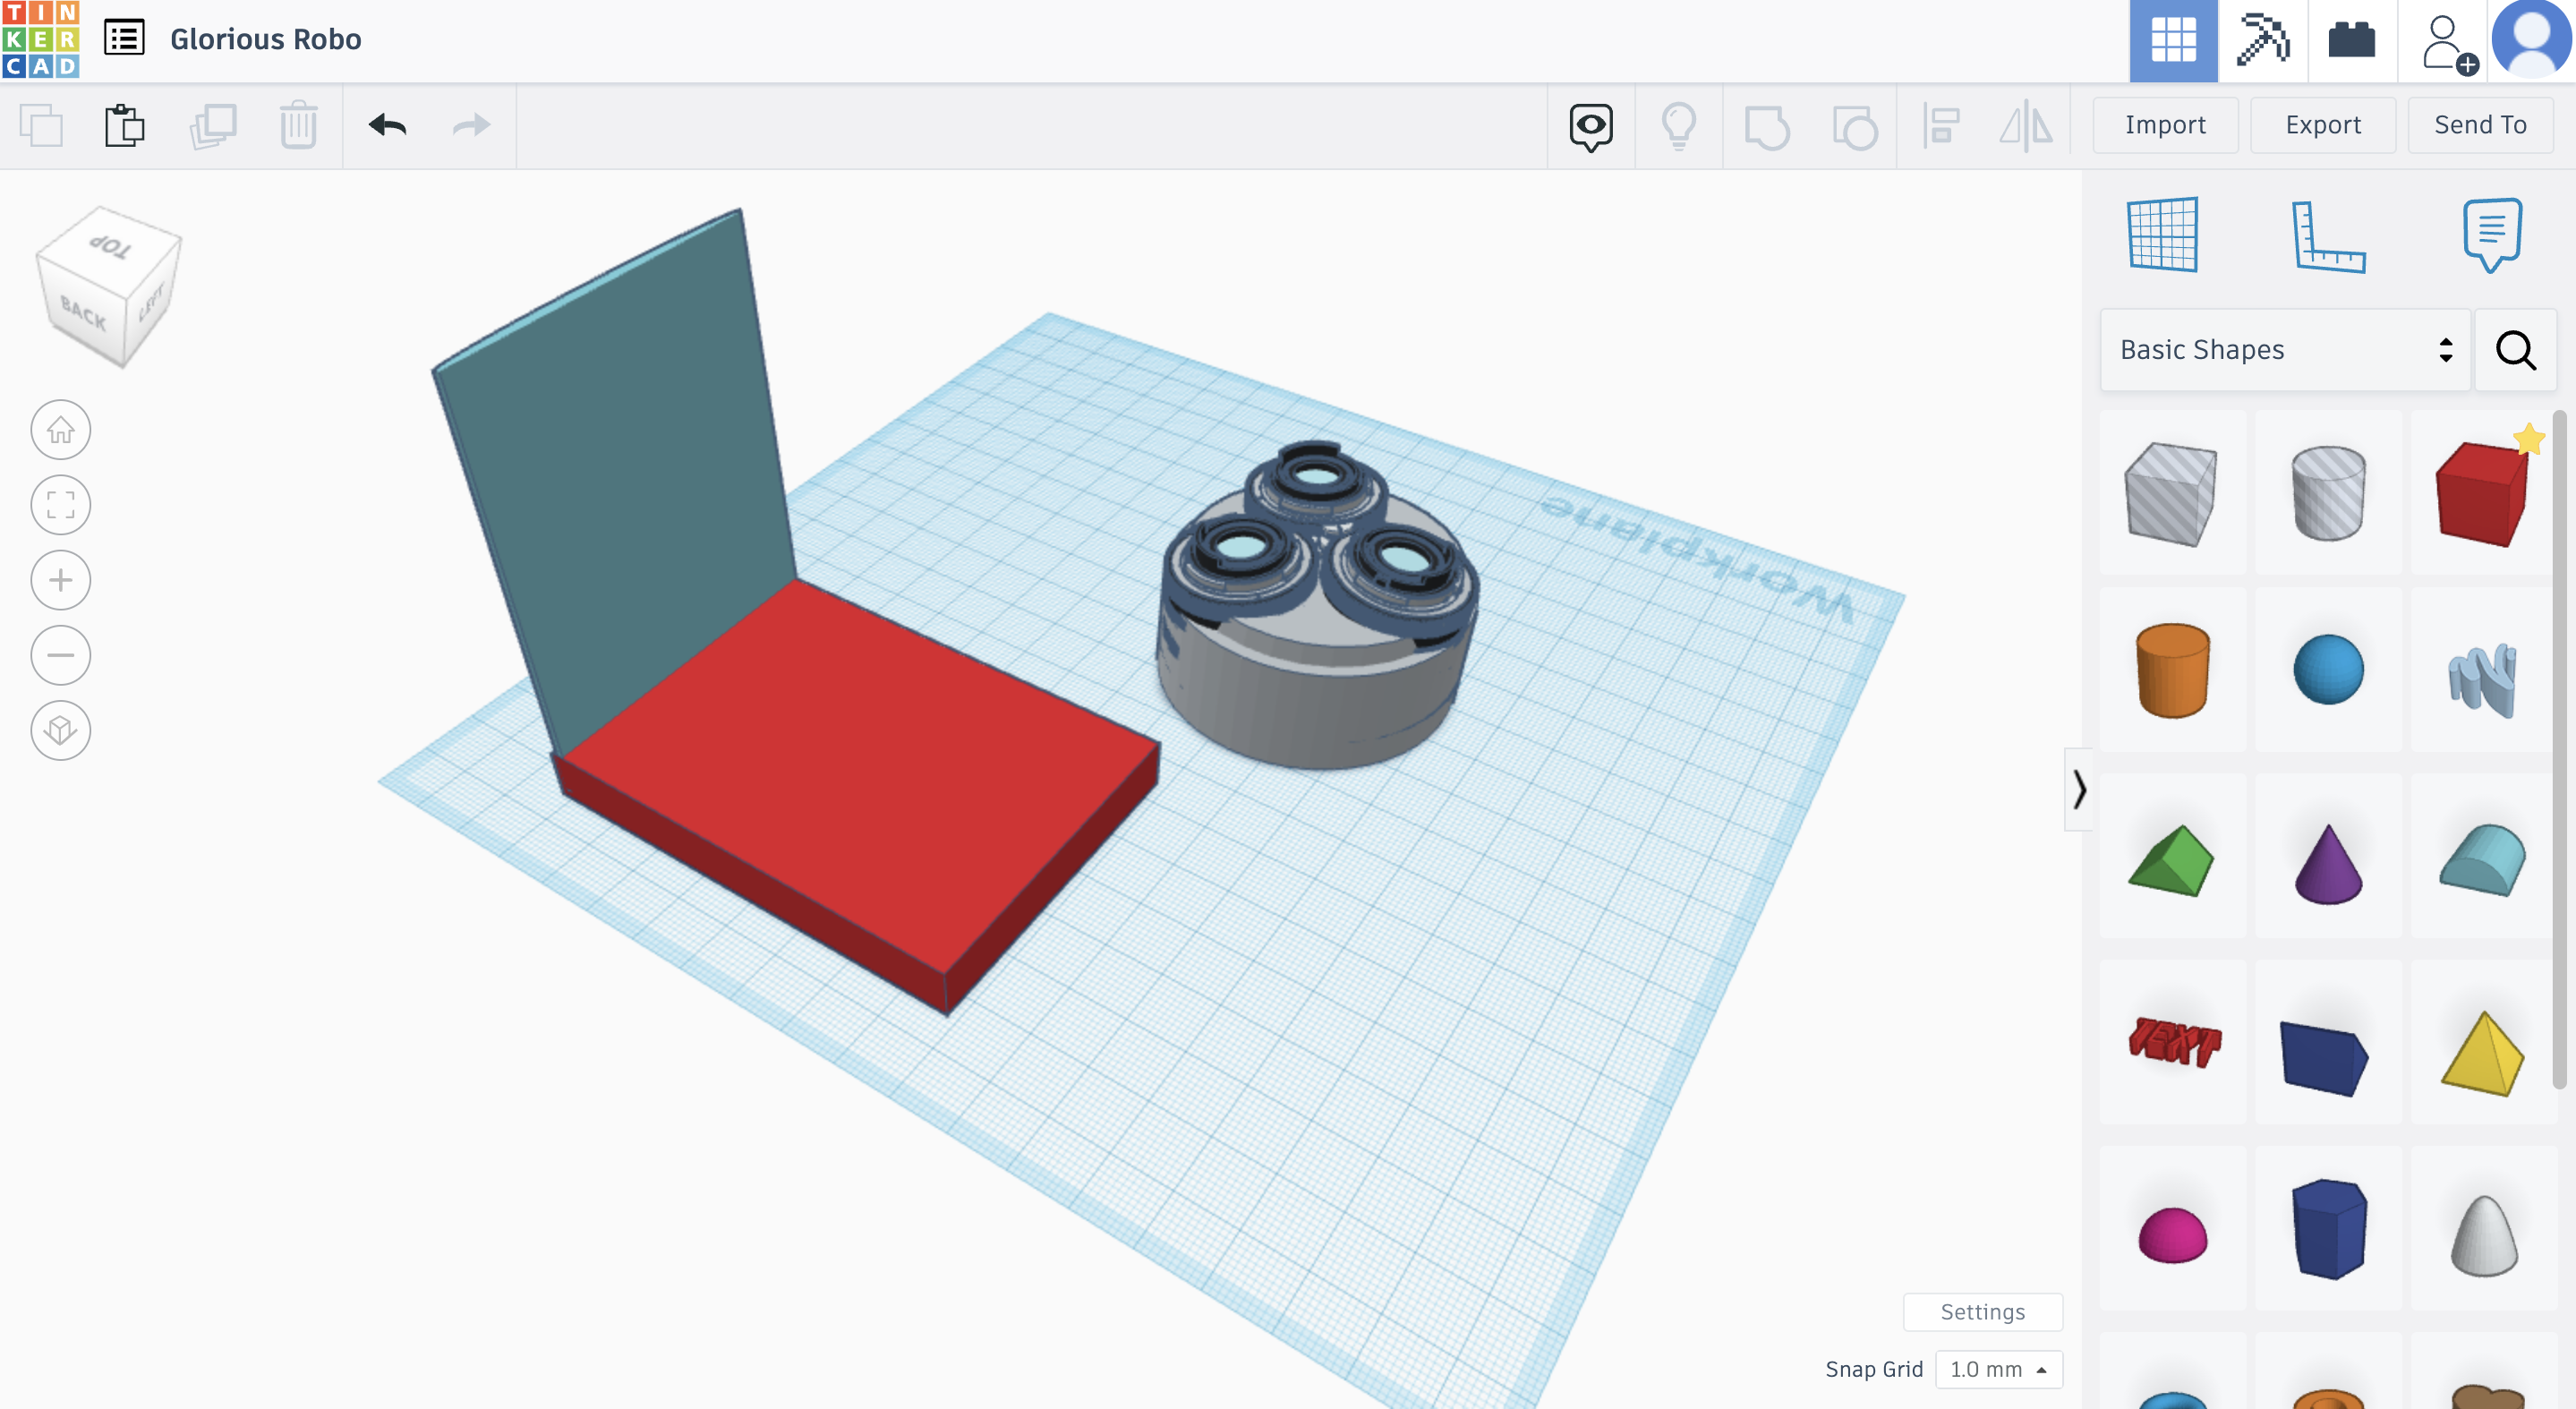Click the View Home button
Screen dimensions: 2576x1409
point(61,429)
